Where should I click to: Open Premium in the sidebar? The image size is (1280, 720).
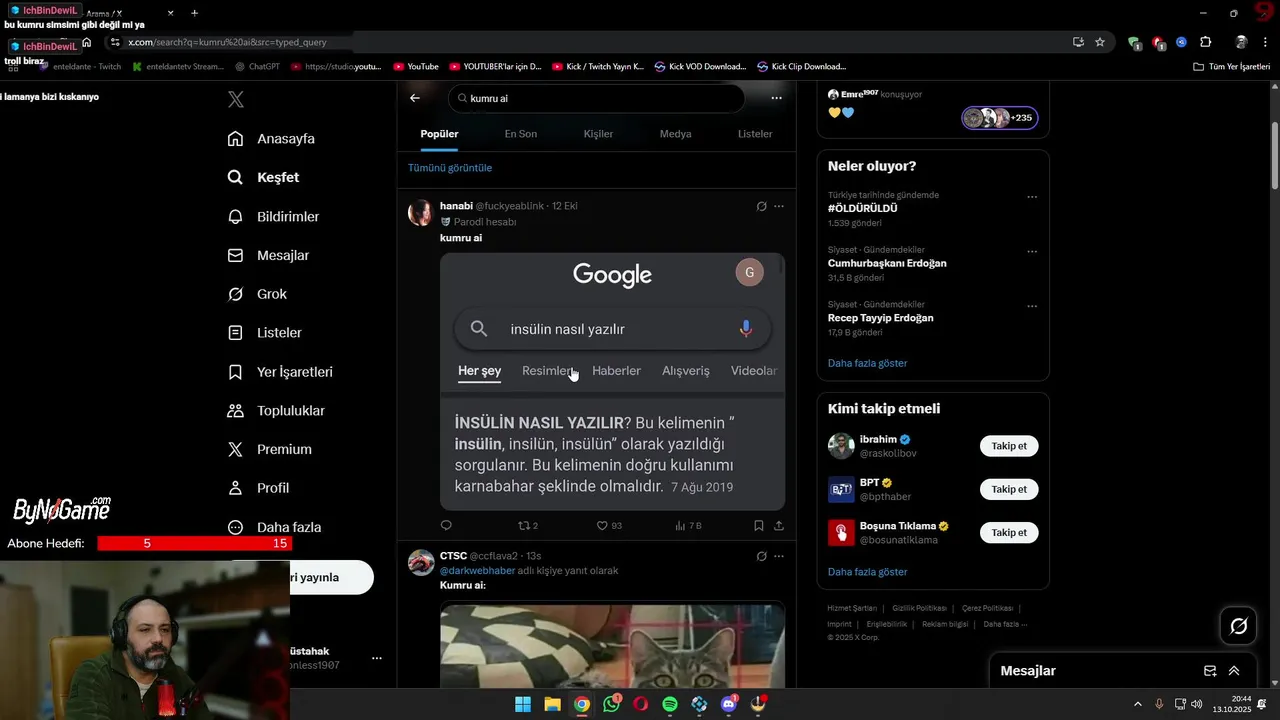(269, 450)
